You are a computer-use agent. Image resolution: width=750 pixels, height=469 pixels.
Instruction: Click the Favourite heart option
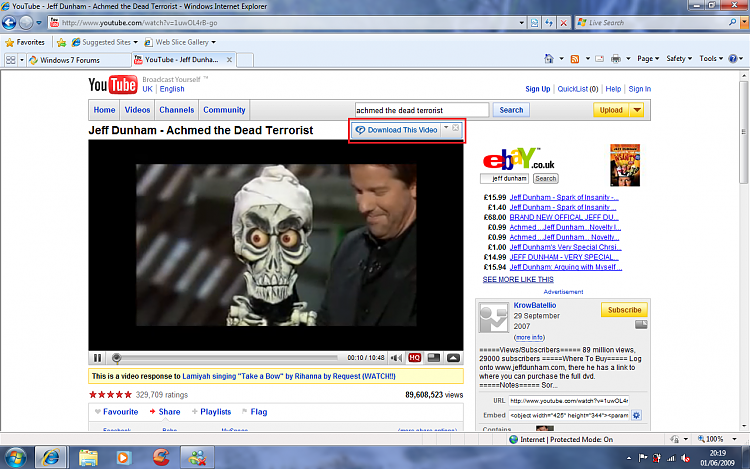pos(116,412)
